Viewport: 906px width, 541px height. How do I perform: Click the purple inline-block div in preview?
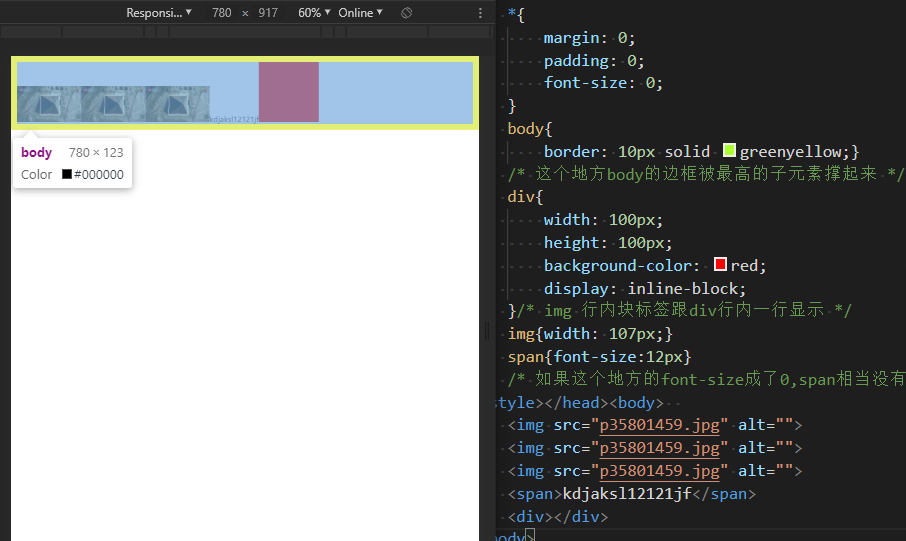click(289, 92)
